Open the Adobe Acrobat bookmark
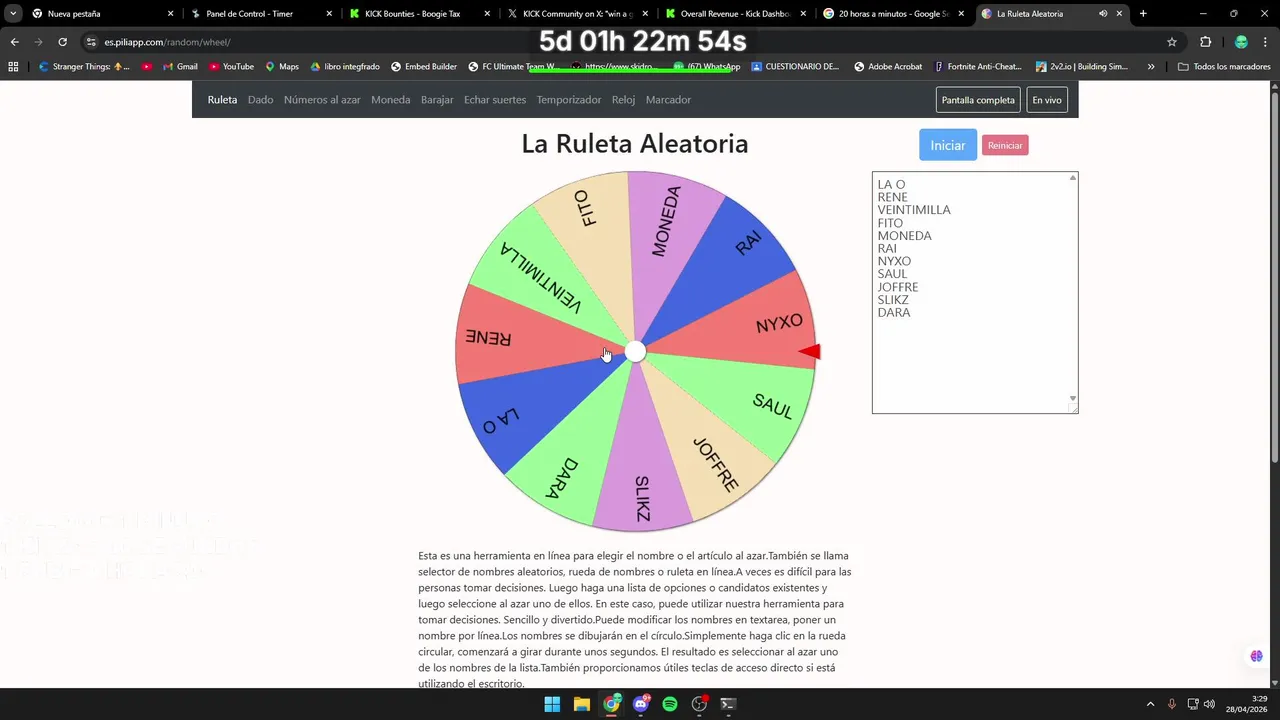The height and width of the screenshot is (720, 1280). [888, 67]
